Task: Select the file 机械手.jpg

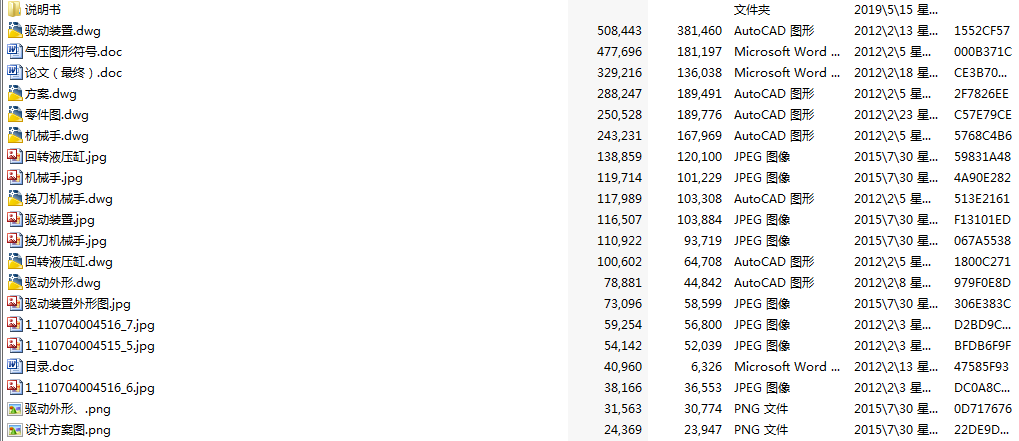Action: coord(54,177)
